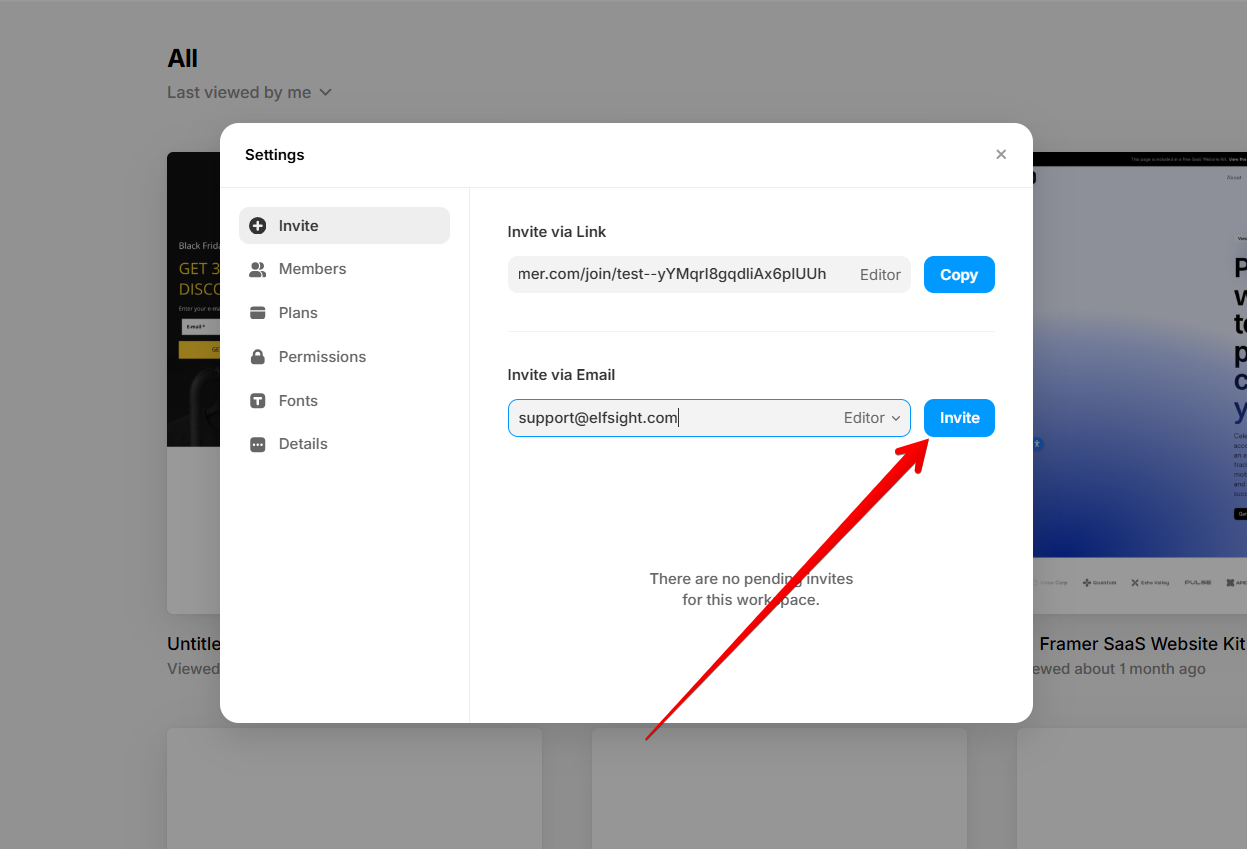The width and height of the screenshot is (1247, 849).
Task: Select the Invite settings tab
Action: pyautogui.click(x=344, y=226)
